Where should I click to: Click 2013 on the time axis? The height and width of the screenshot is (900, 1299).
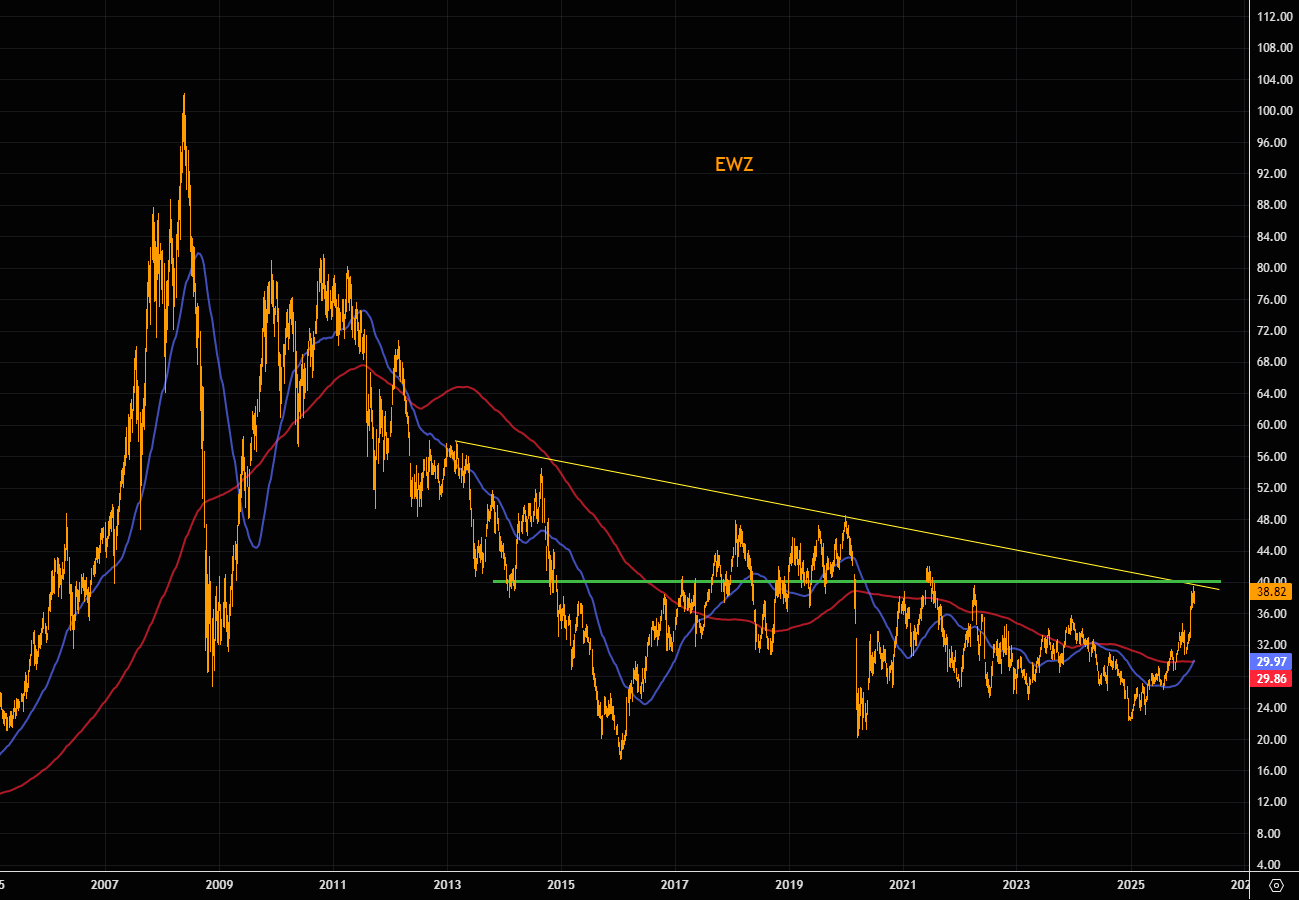[x=447, y=885]
